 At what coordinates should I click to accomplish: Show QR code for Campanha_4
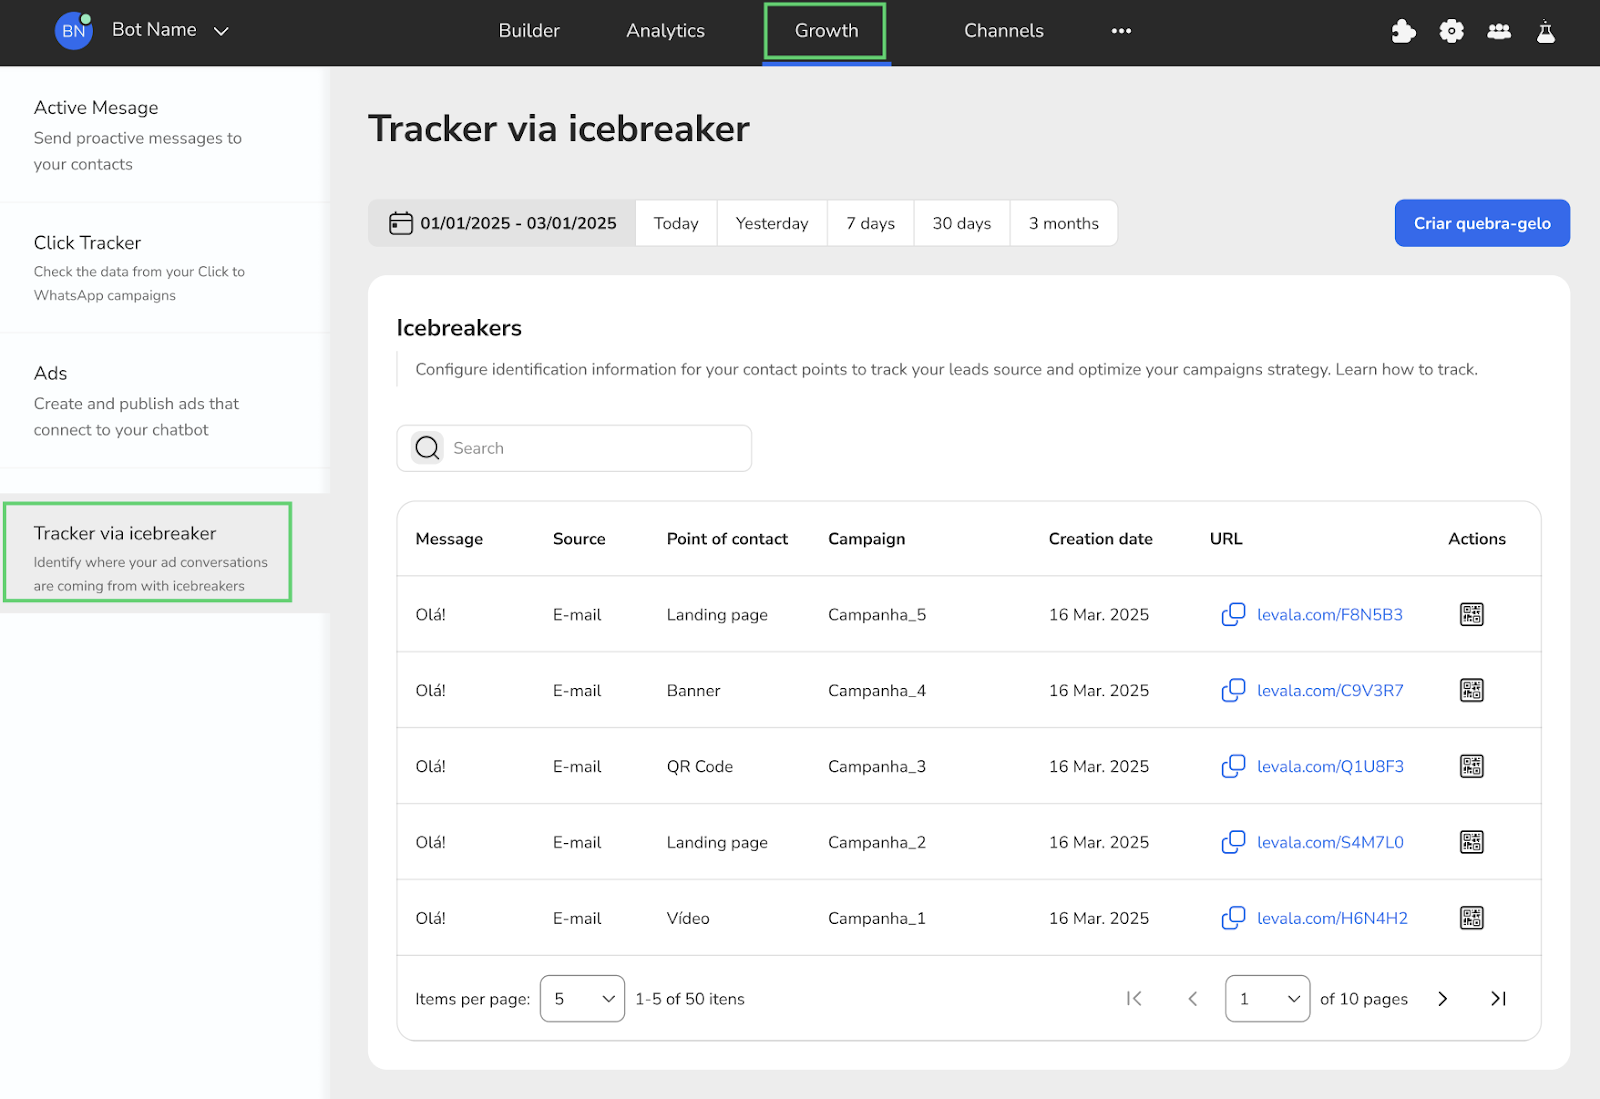click(x=1471, y=690)
